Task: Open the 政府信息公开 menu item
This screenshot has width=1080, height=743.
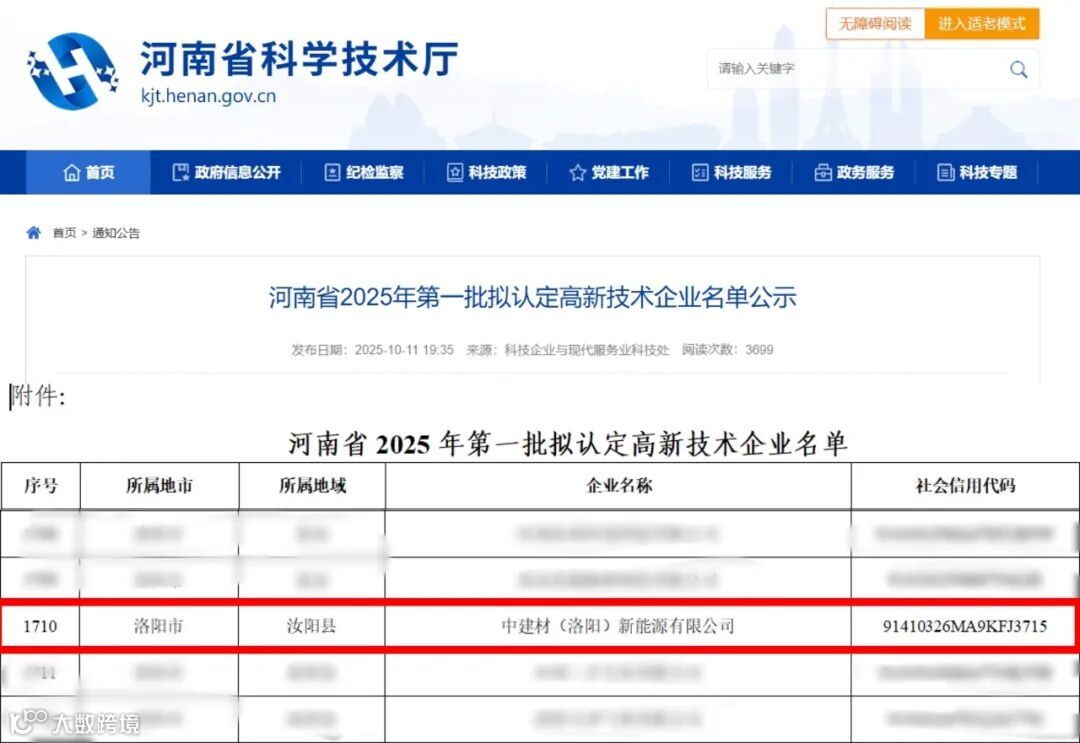Action: pos(227,172)
